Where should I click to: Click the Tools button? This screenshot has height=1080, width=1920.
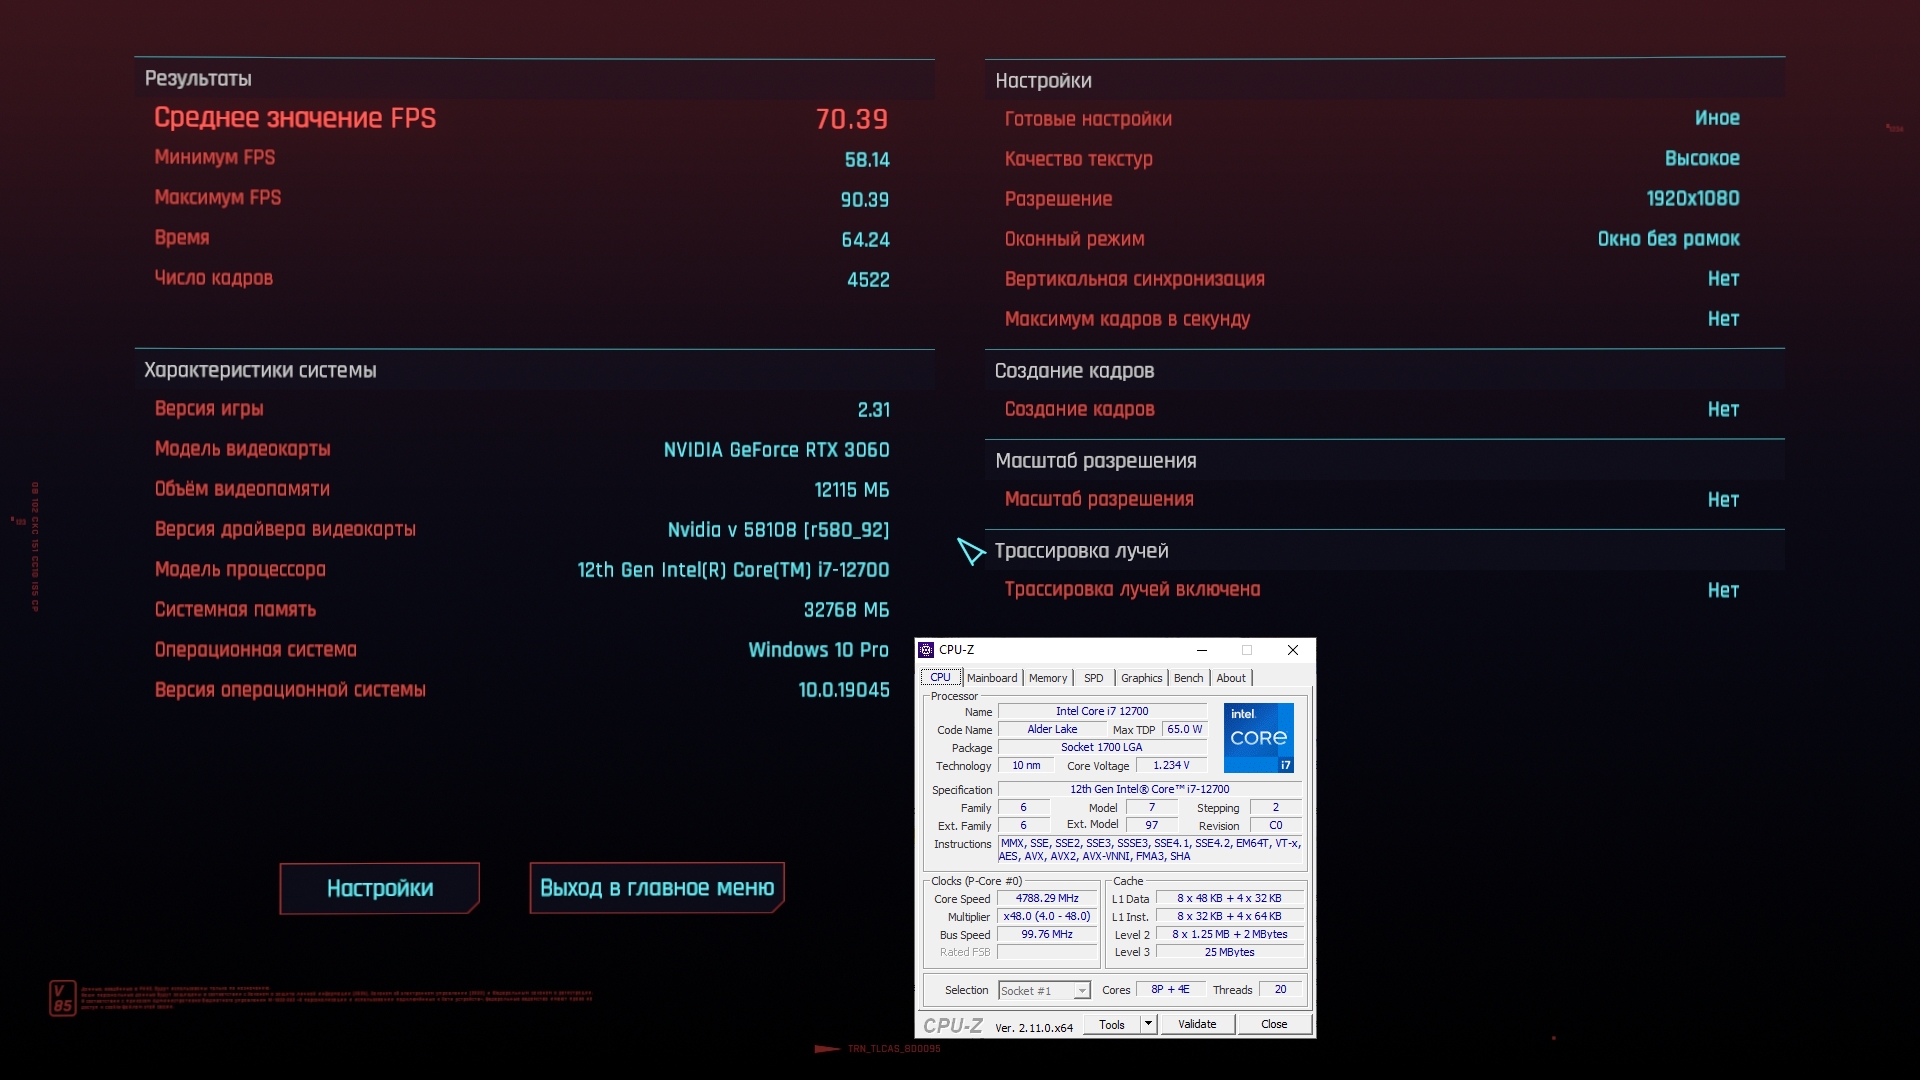[x=1111, y=1024]
